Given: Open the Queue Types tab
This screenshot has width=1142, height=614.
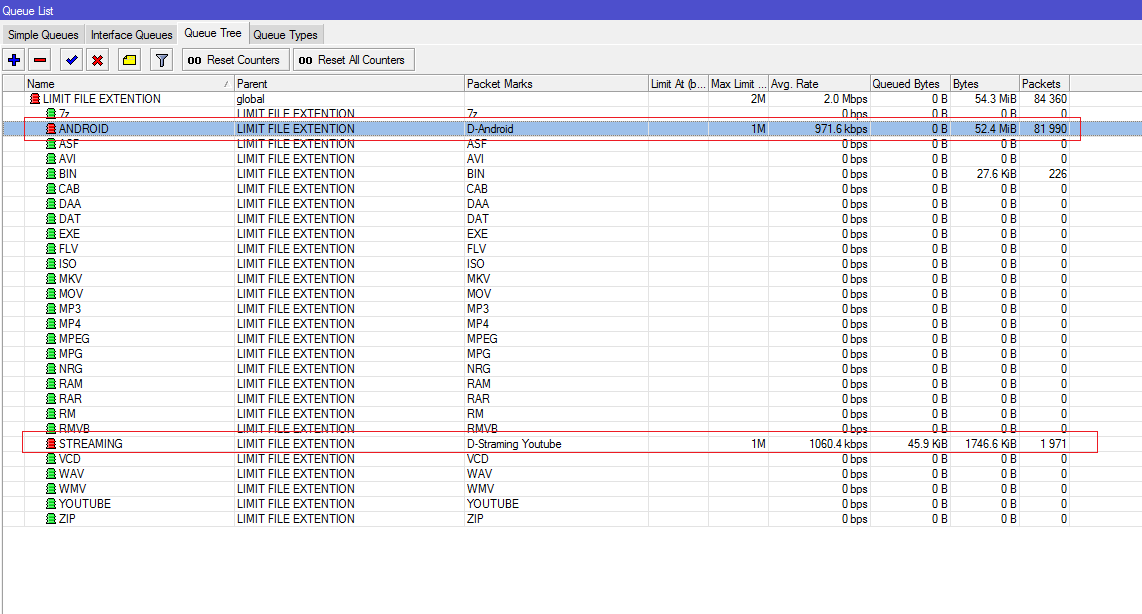Looking at the screenshot, I should pos(286,33).
